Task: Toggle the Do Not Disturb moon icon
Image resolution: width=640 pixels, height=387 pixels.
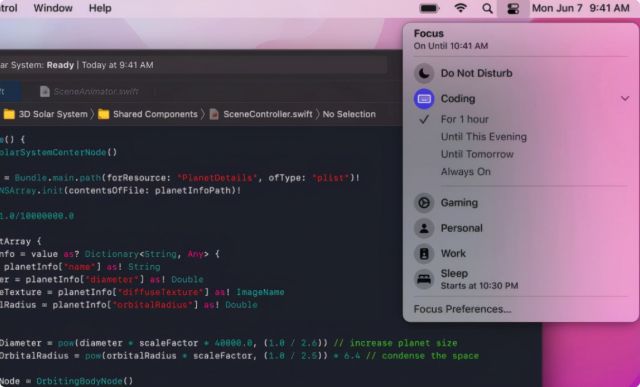Action: pos(424,73)
